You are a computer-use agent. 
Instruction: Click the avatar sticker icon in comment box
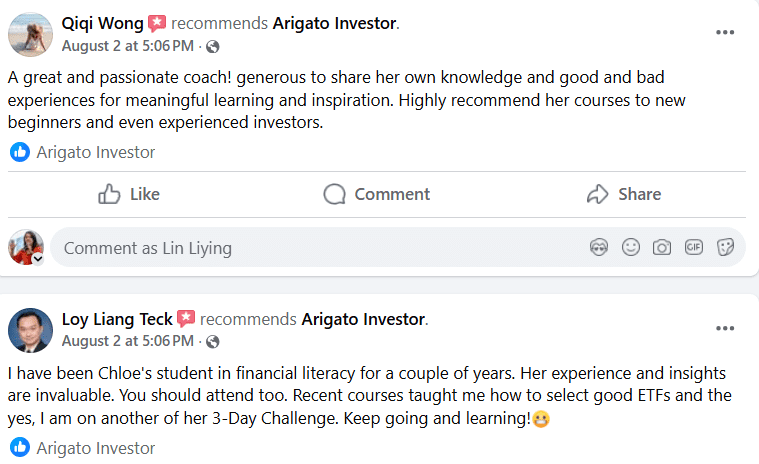[599, 247]
